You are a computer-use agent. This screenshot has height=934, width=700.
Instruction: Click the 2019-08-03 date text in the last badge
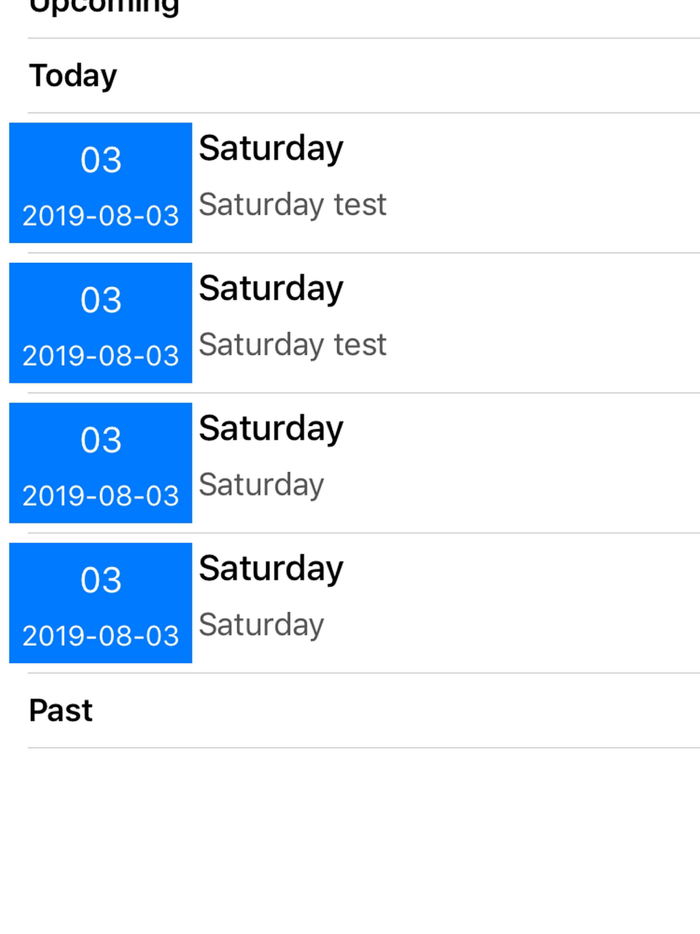click(101, 636)
